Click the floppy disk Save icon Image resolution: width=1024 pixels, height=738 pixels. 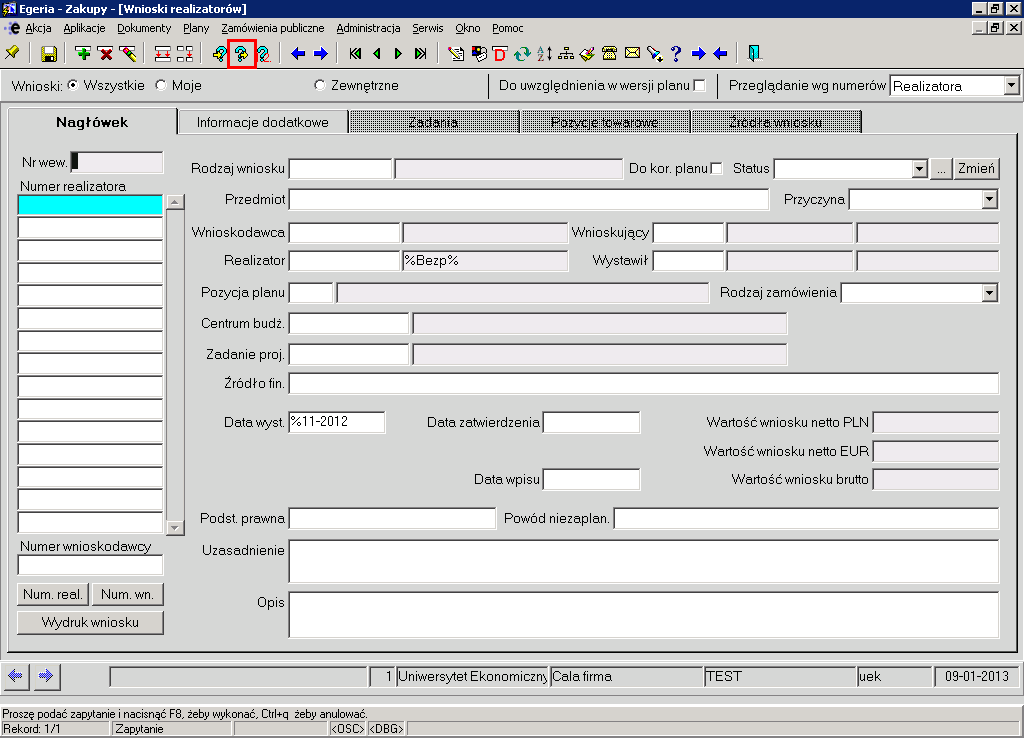click(x=49, y=54)
